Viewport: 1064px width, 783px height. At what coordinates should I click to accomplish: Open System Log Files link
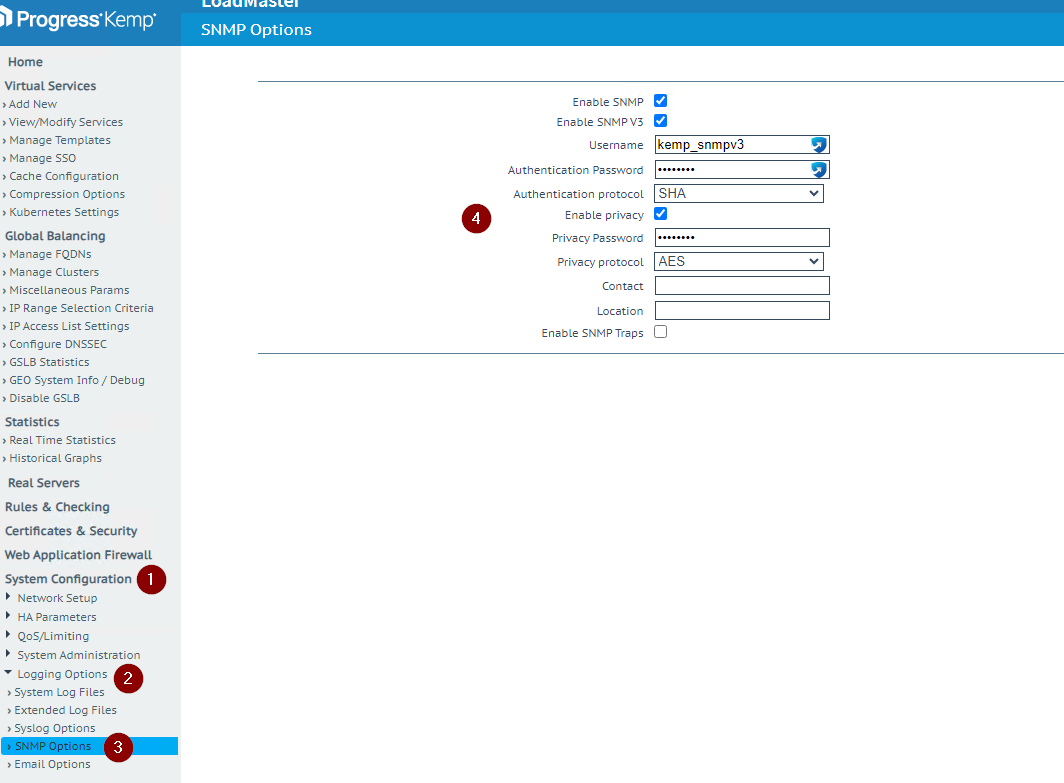point(59,692)
